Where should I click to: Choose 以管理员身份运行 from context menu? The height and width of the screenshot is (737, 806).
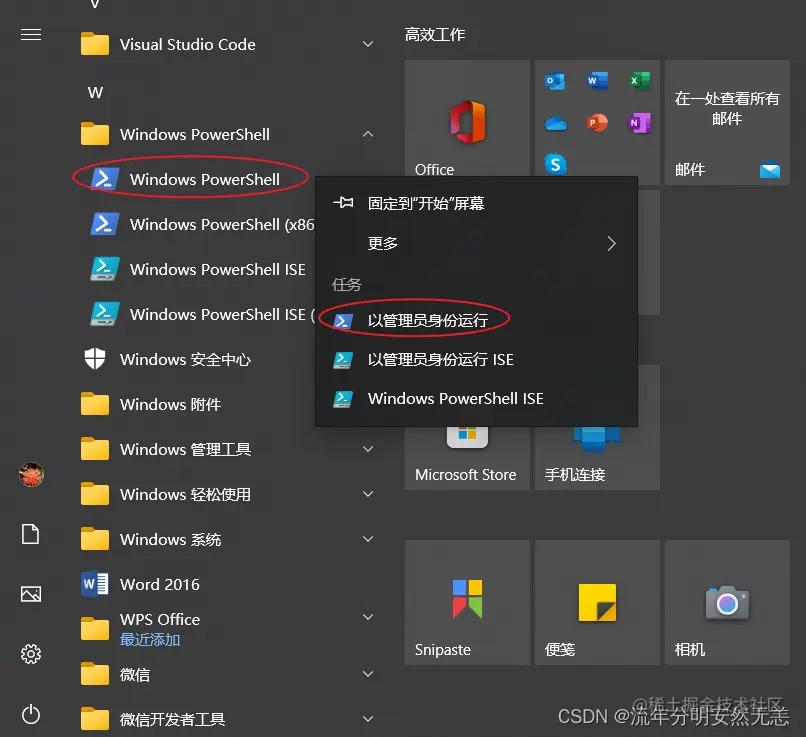tap(476, 320)
